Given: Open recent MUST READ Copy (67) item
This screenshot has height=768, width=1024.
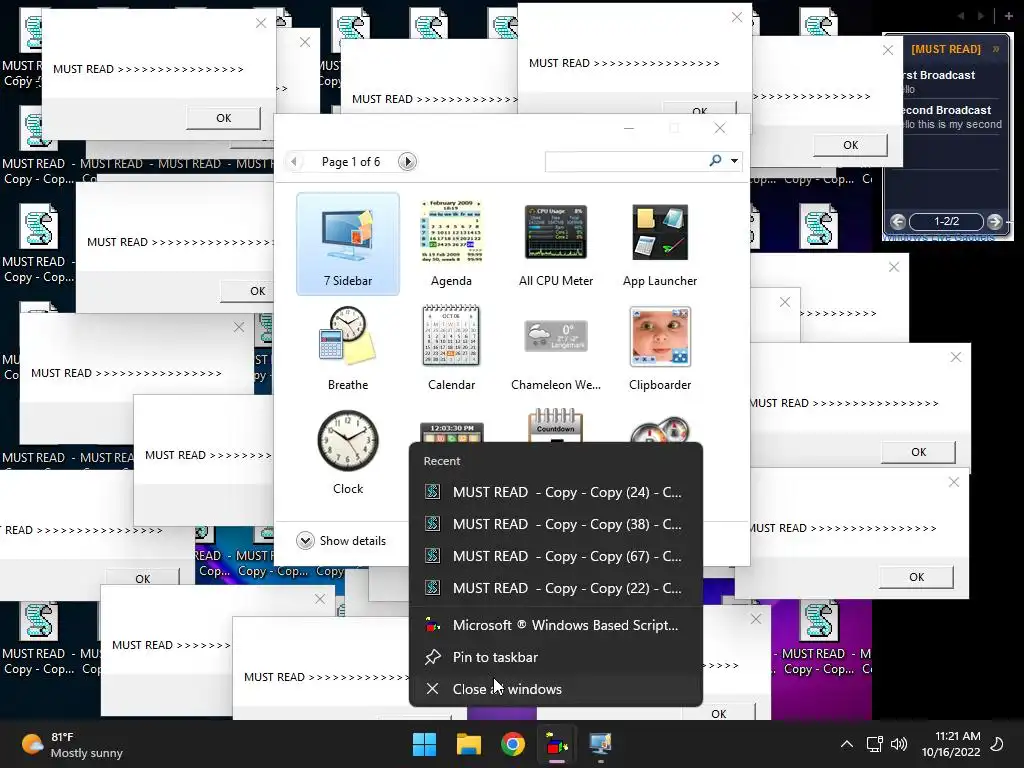Looking at the screenshot, I should (556, 556).
